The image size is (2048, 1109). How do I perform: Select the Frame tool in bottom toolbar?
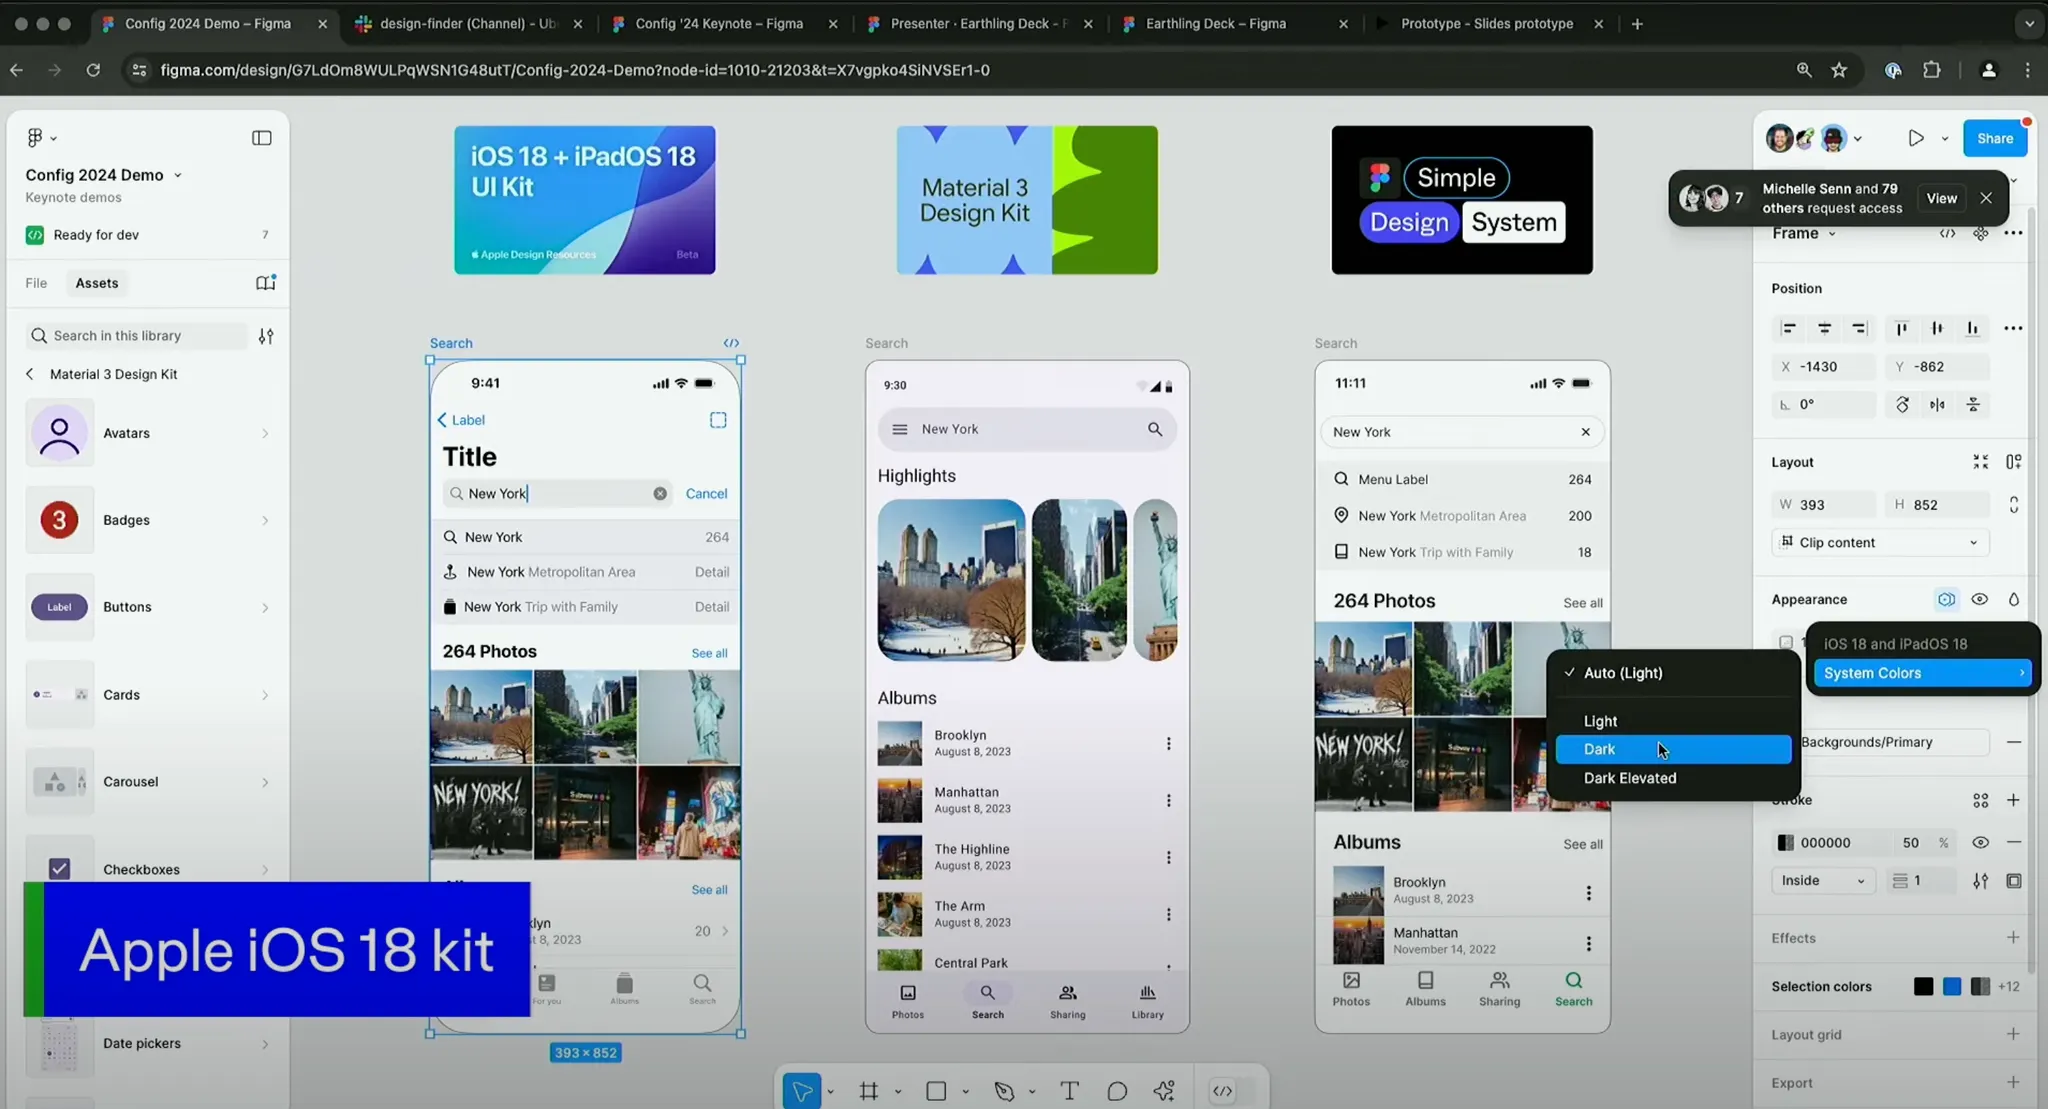pyautogui.click(x=868, y=1091)
